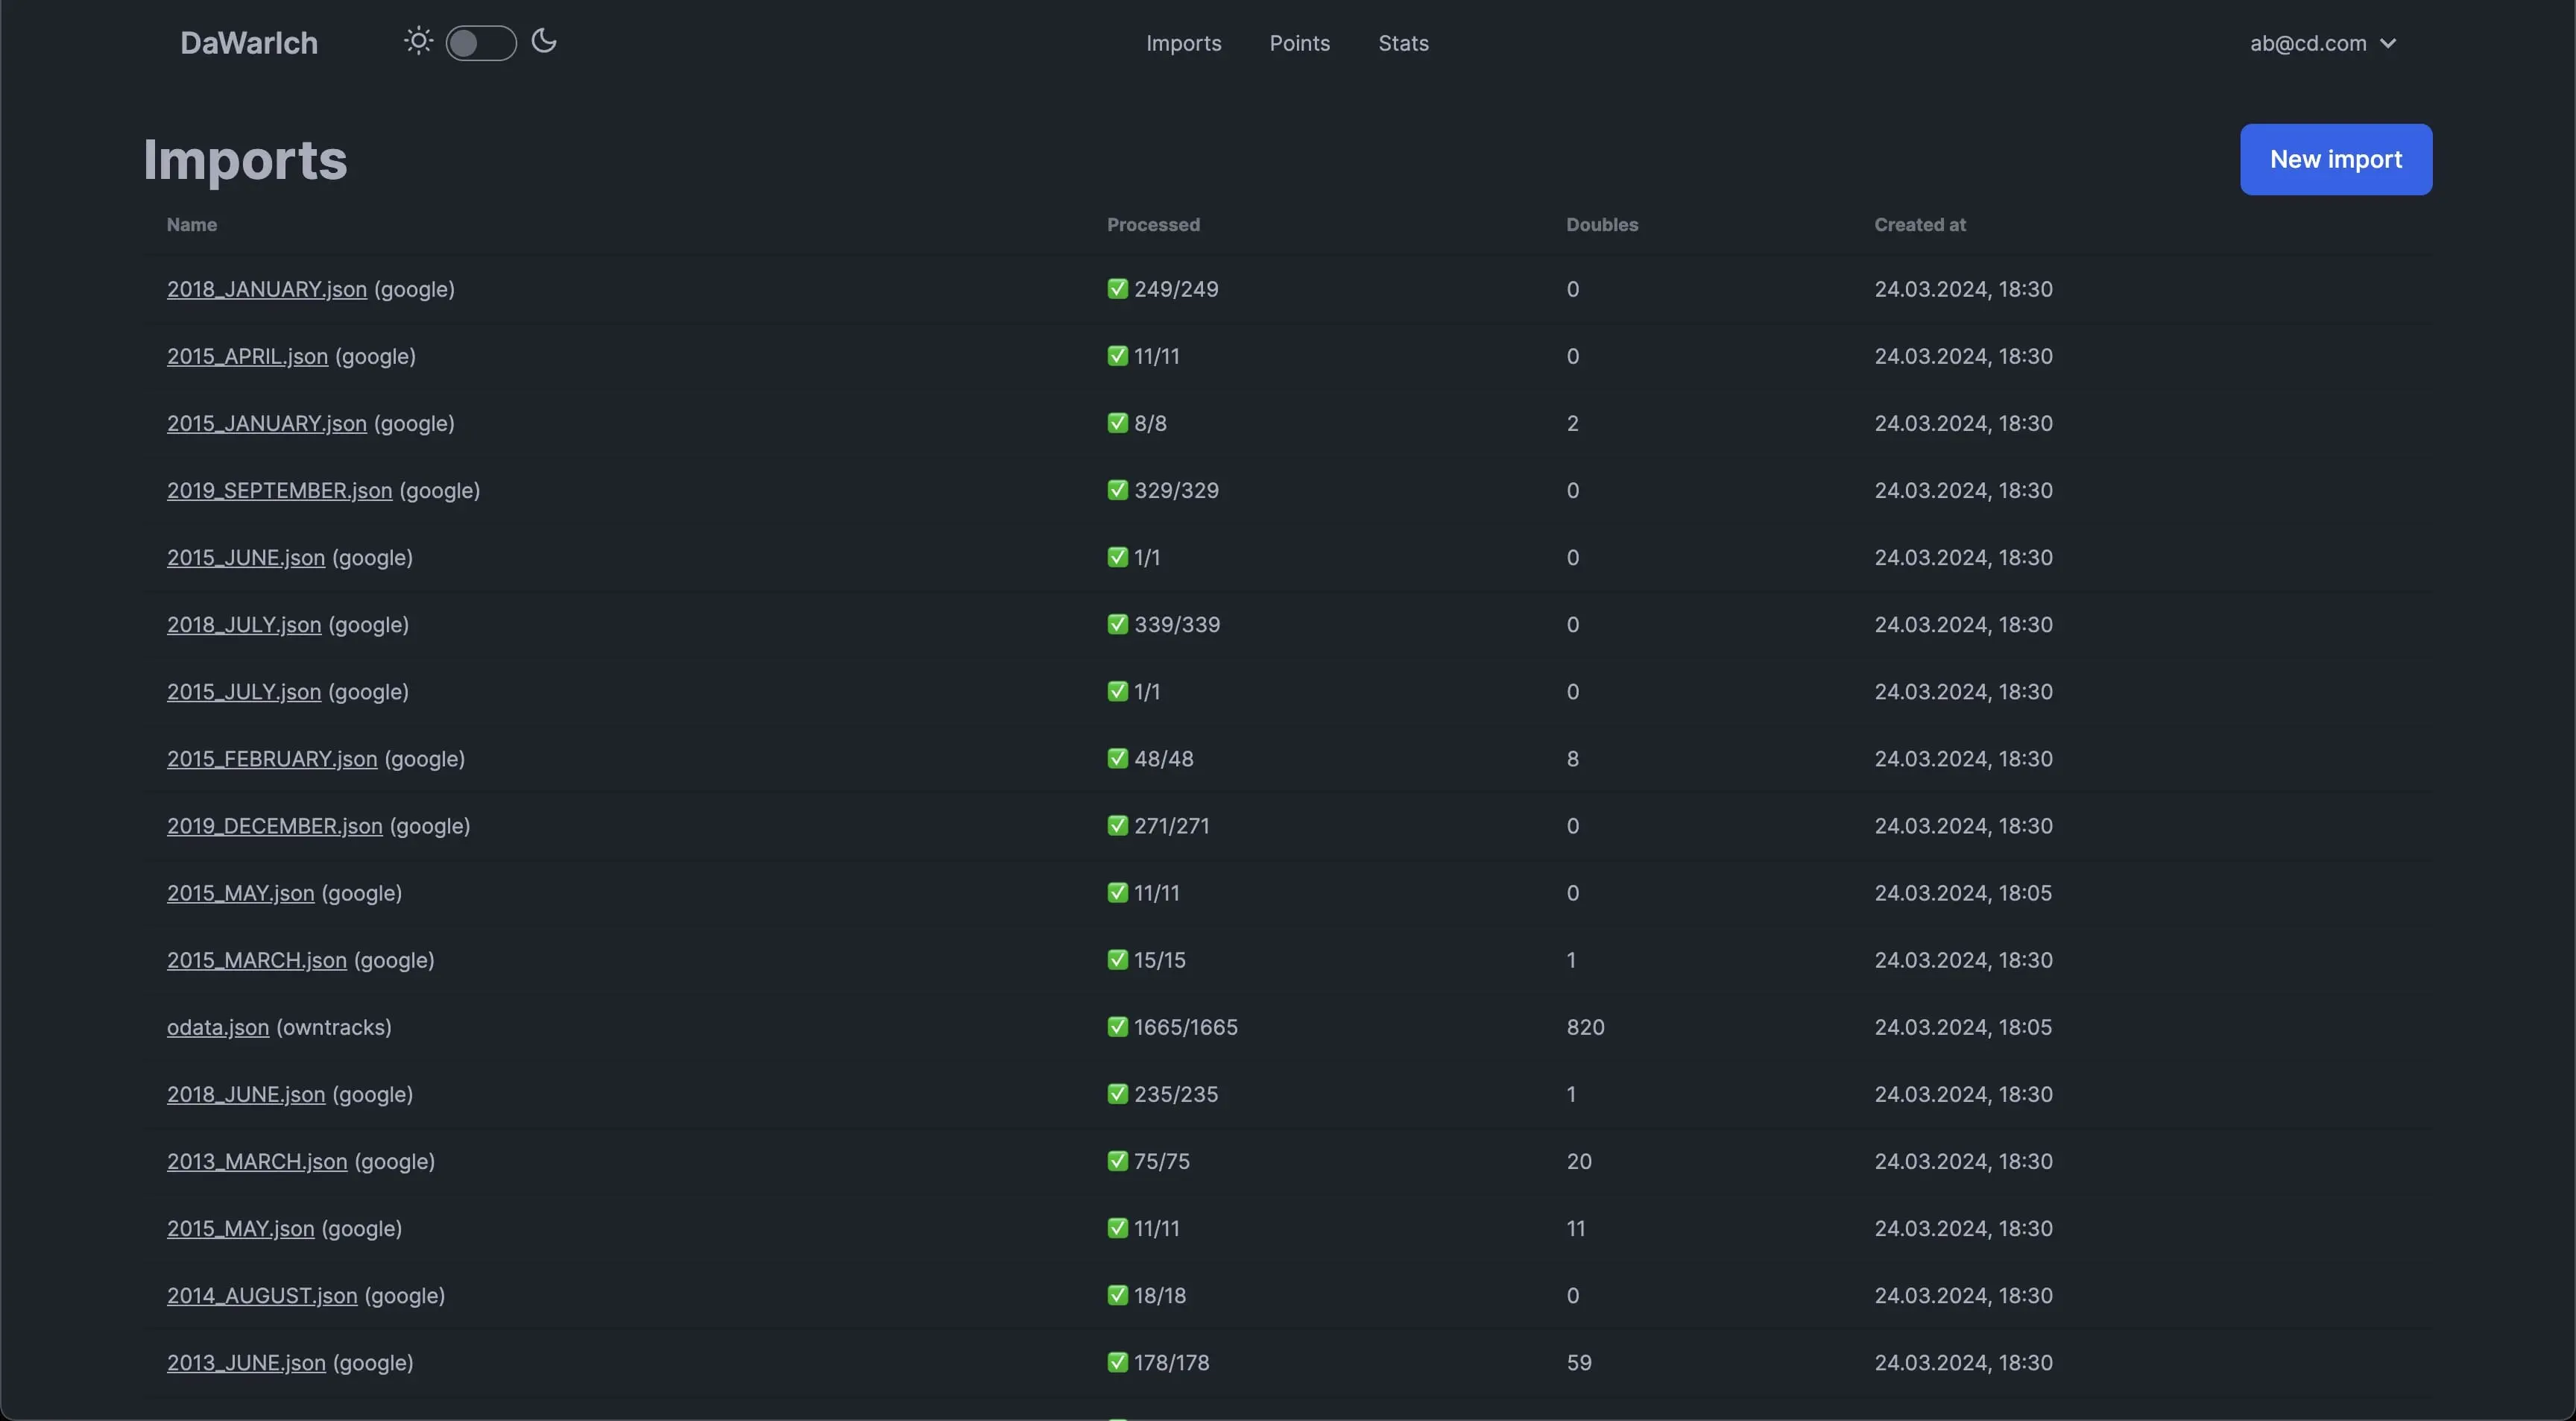Click the moon dark-mode icon

[x=543, y=42]
